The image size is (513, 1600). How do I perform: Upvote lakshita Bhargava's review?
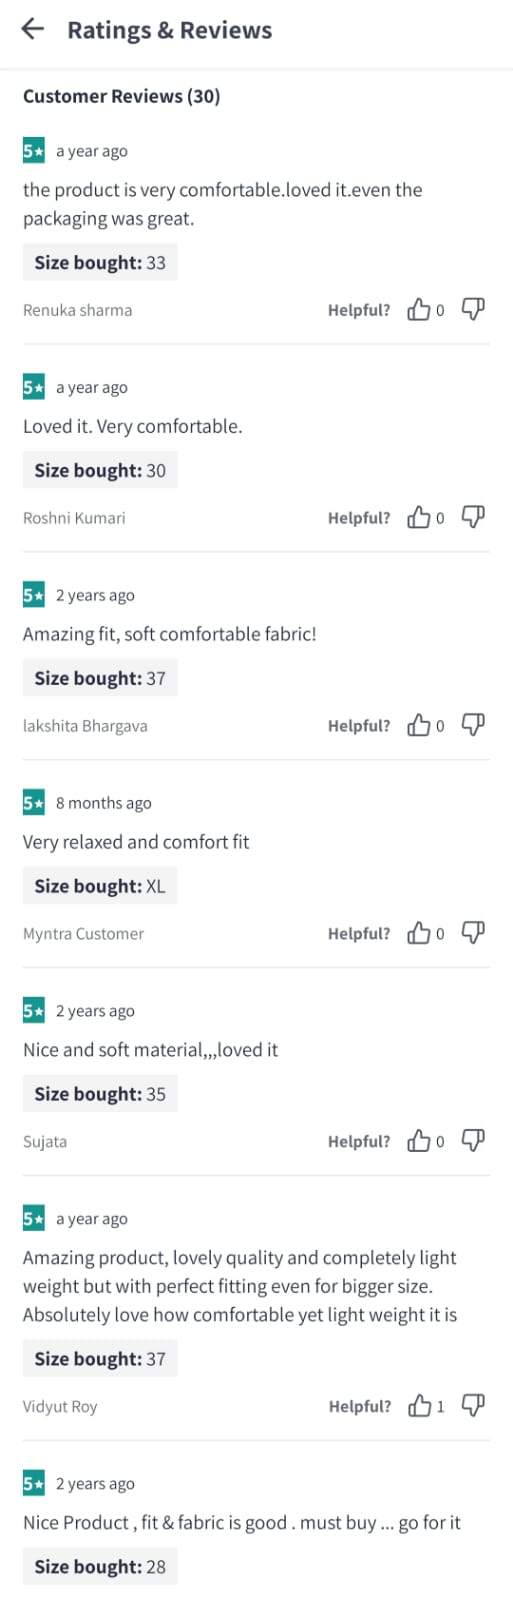click(x=419, y=726)
